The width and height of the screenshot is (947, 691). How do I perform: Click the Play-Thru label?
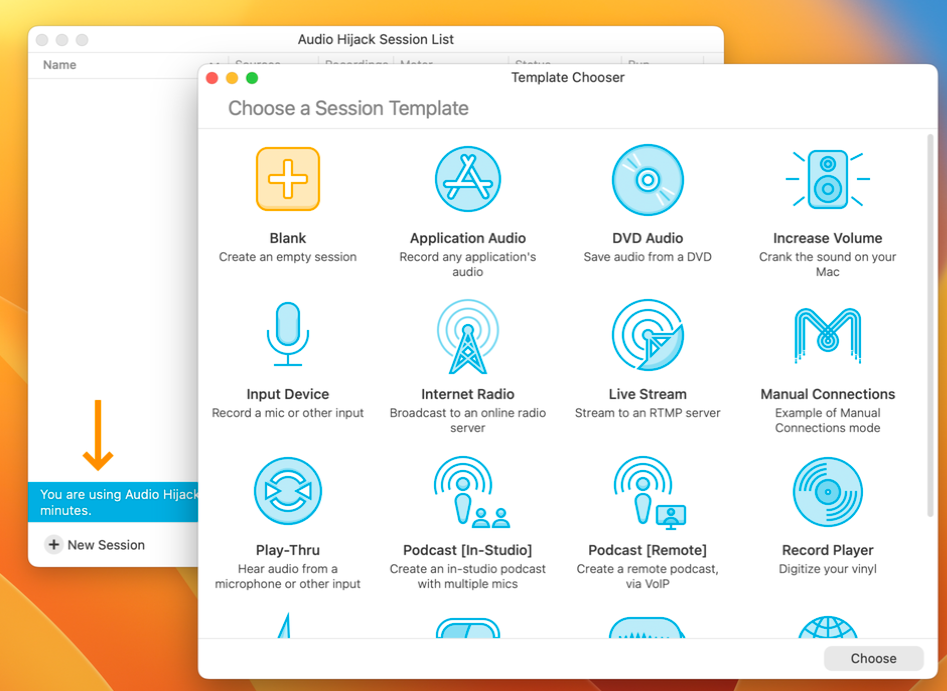click(x=287, y=550)
